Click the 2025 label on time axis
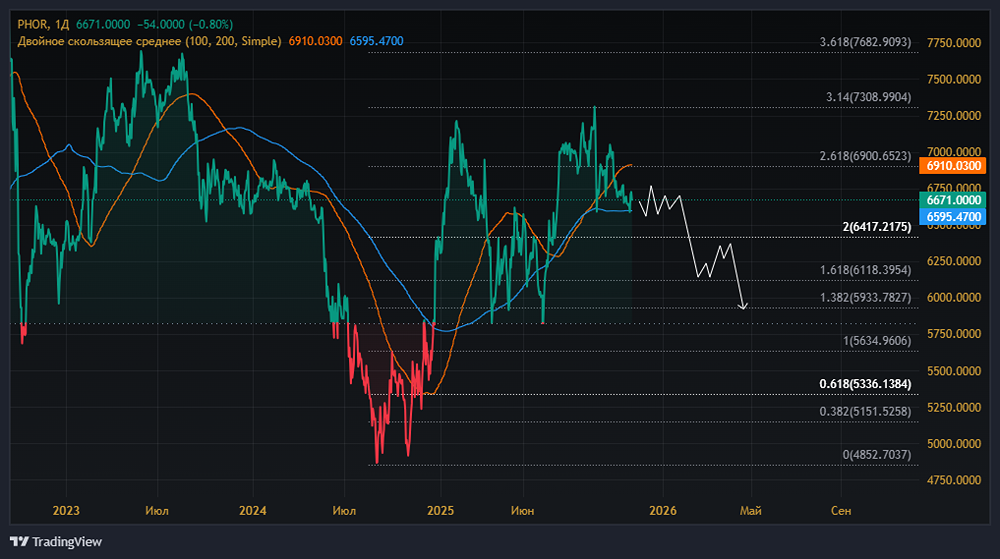This screenshot has width=1000, height=559. pyautogui.click(x=440, y=510)
